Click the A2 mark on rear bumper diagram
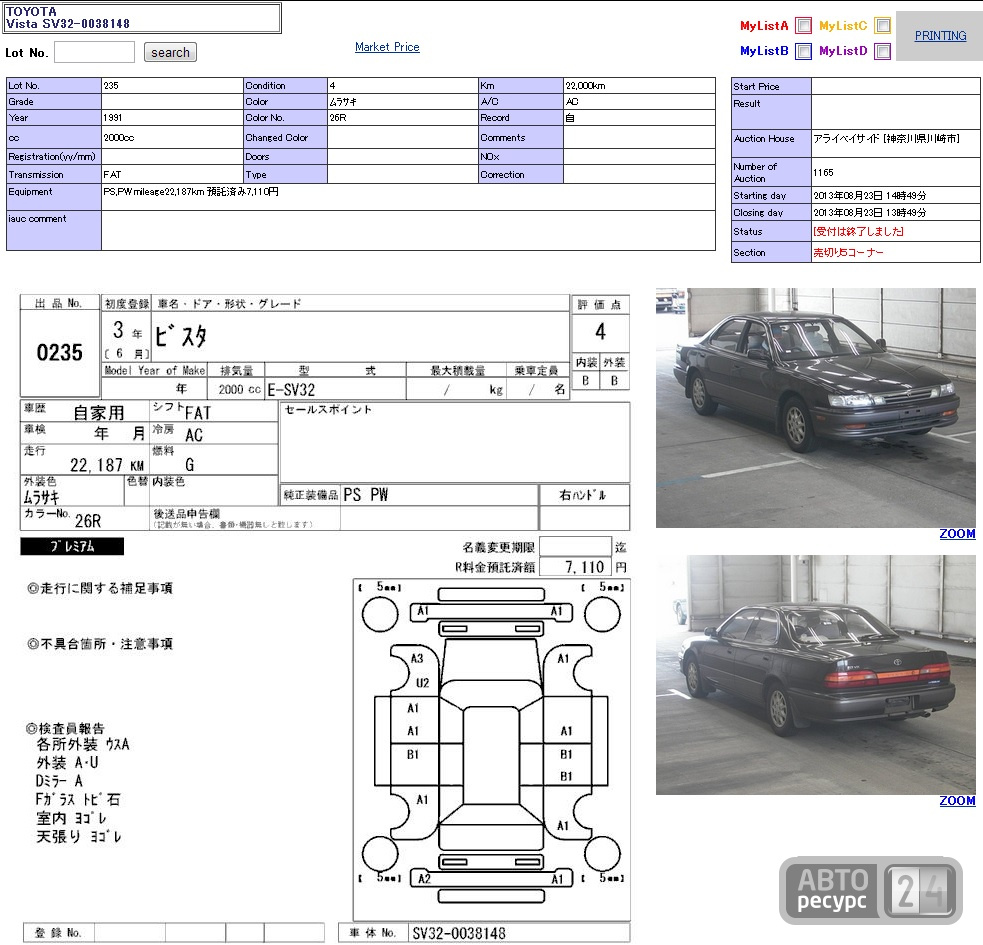983x945 pixels. point(424,879)
